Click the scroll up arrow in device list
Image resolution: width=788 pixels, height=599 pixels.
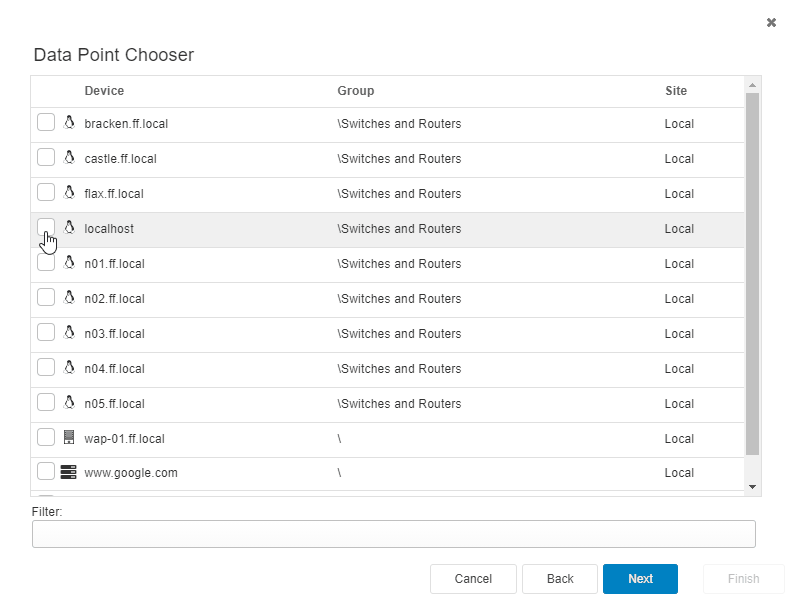pos(752,85)
